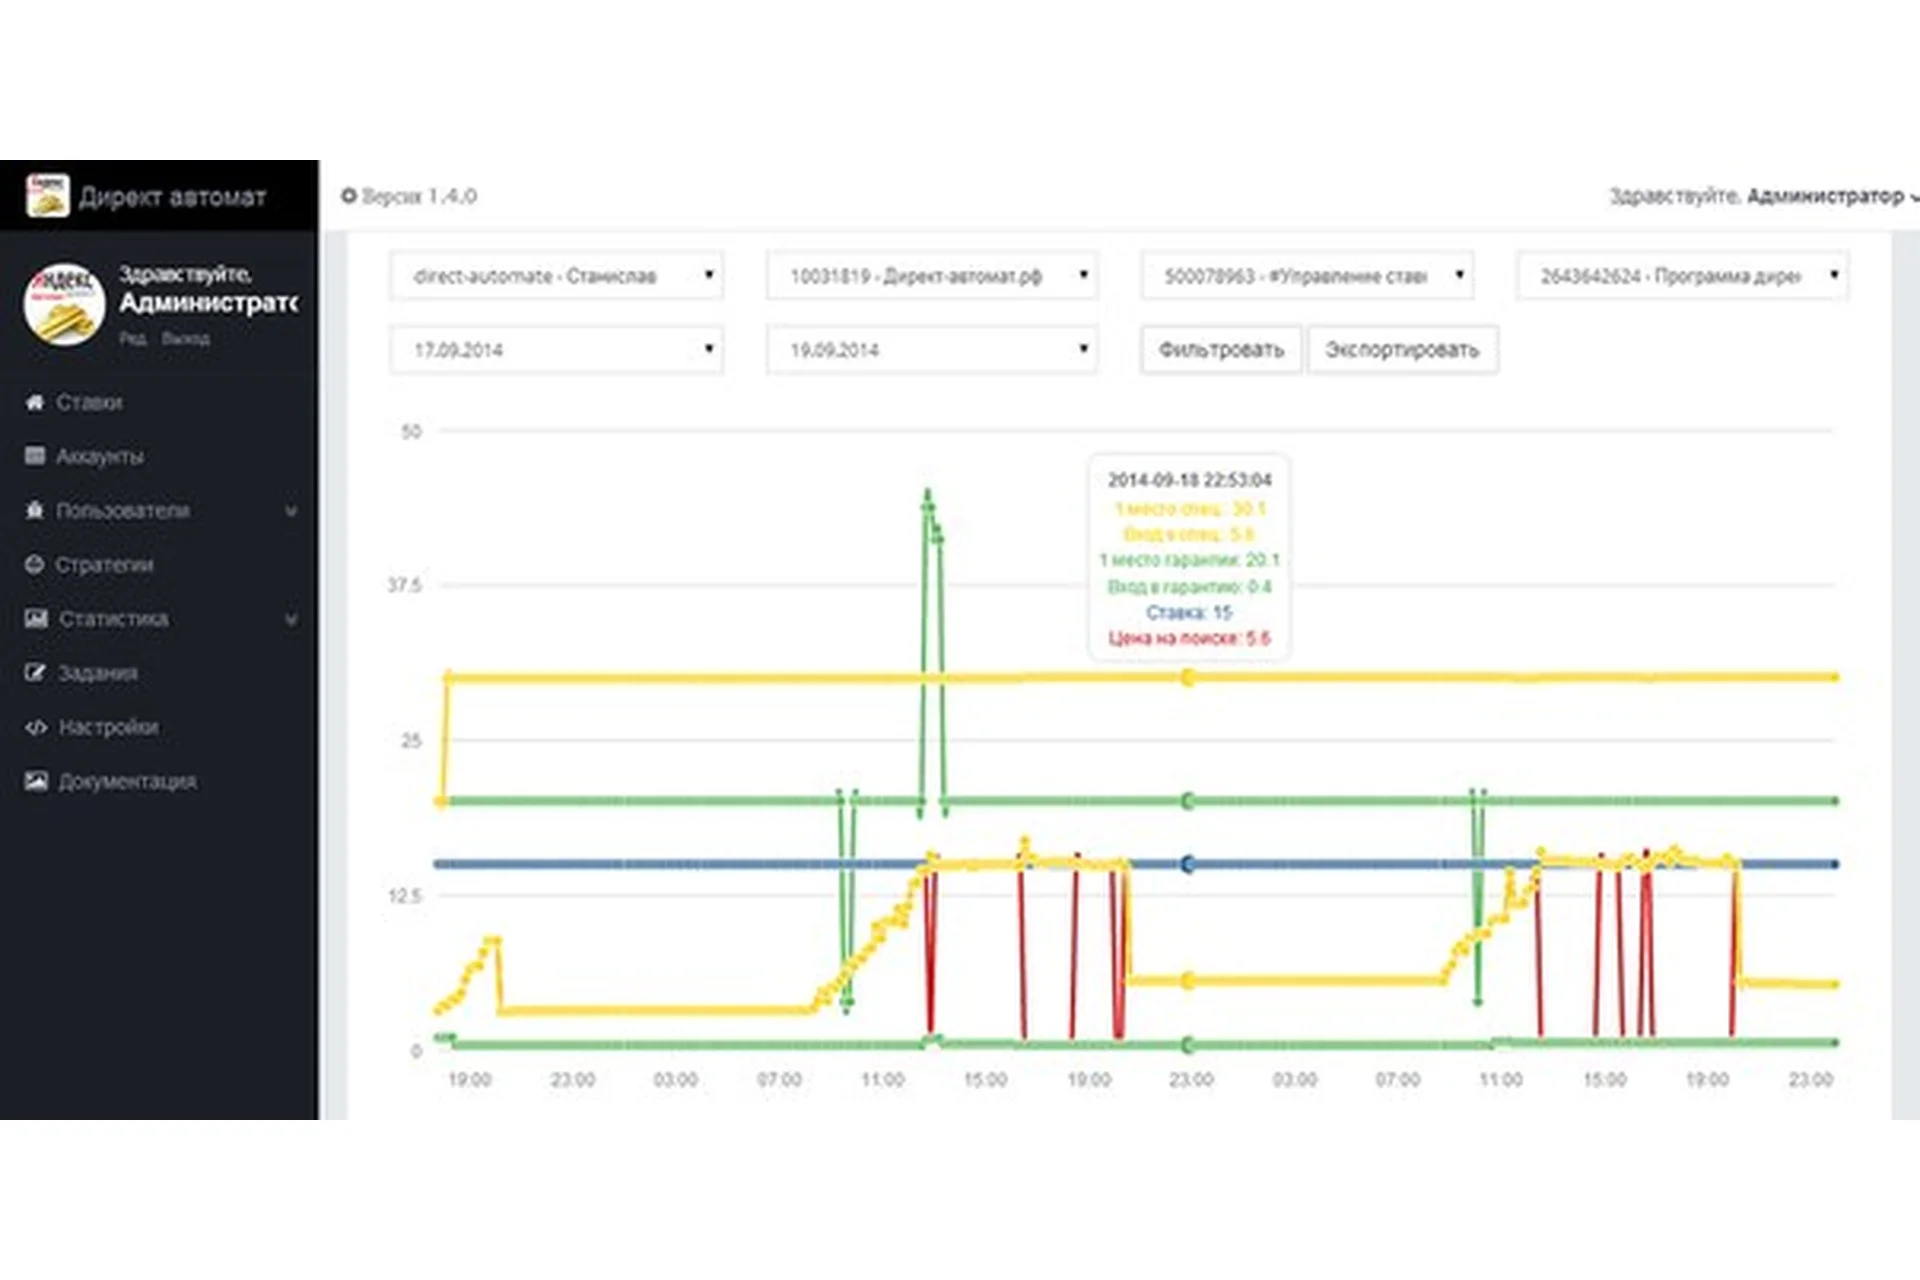Image resolution: width=1920 pixels, height=1280 pixels.
Task: Expand the Статистика submenu chevron
Action: pos(291,619)
